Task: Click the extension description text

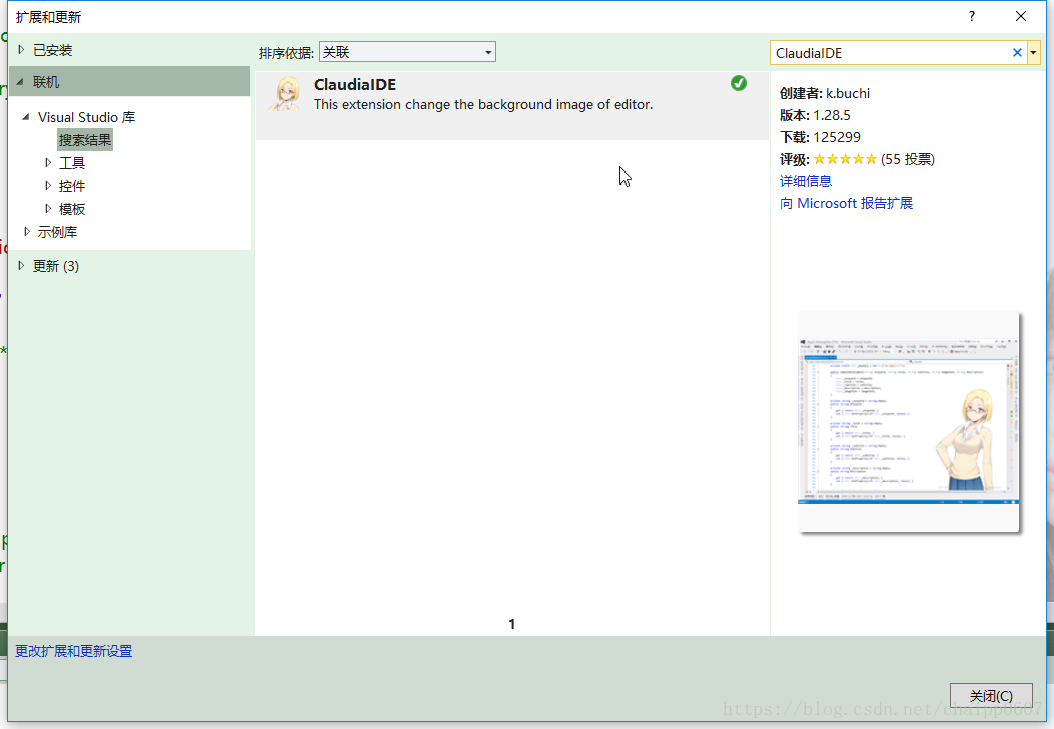Action: pos(483,105)
